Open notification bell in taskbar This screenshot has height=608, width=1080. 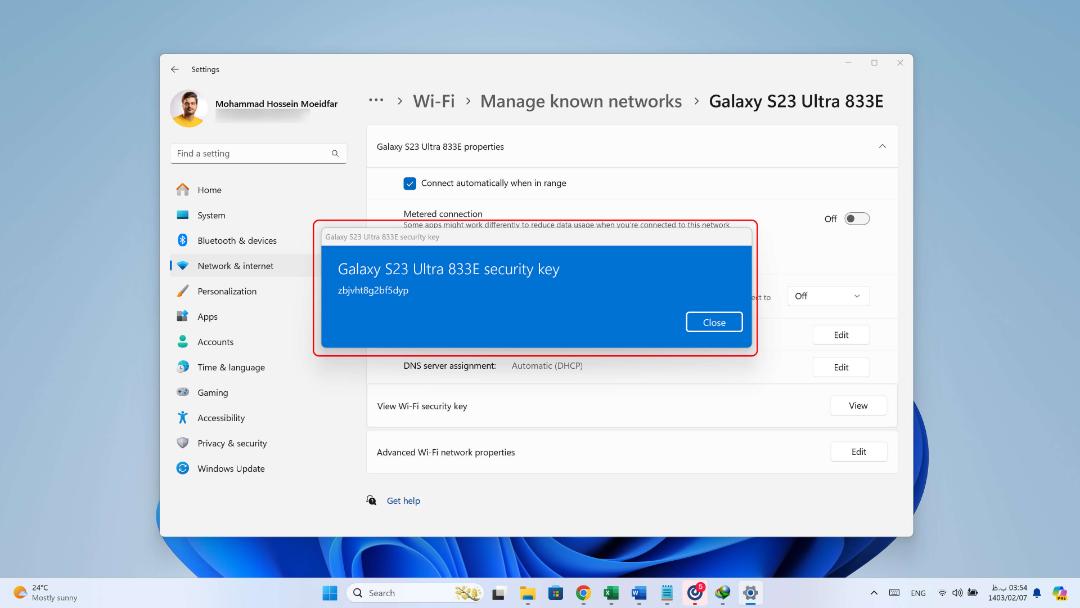tap(1037, 593)
